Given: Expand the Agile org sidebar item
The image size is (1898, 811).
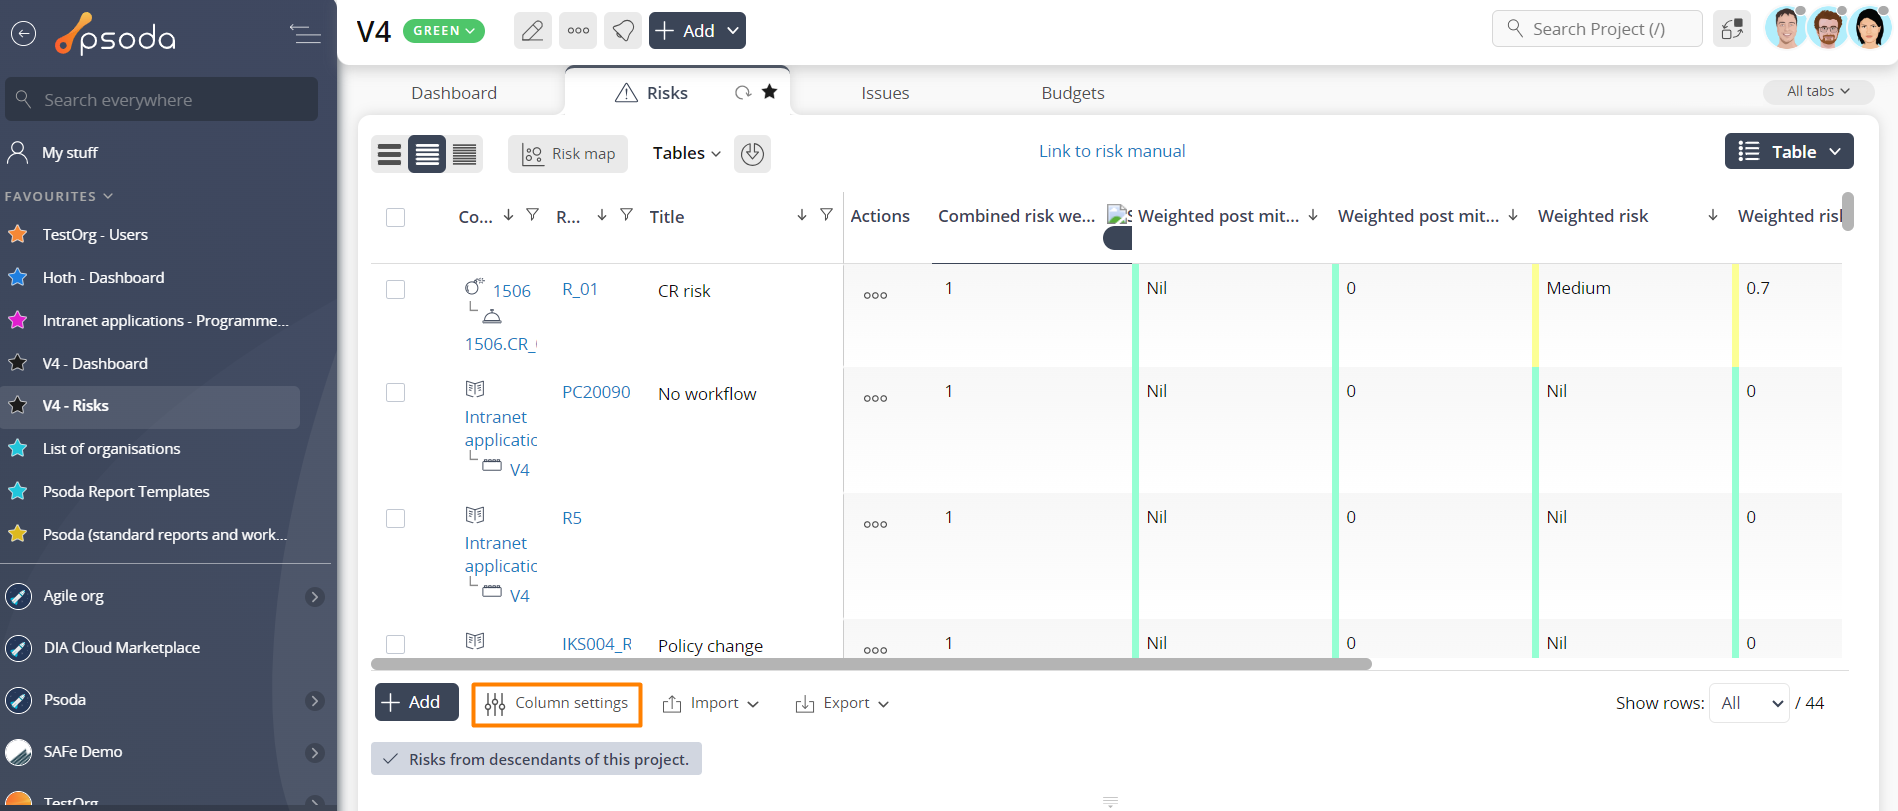Looking at the screenshot, I should pyautogui.click(x=314, y=597).
